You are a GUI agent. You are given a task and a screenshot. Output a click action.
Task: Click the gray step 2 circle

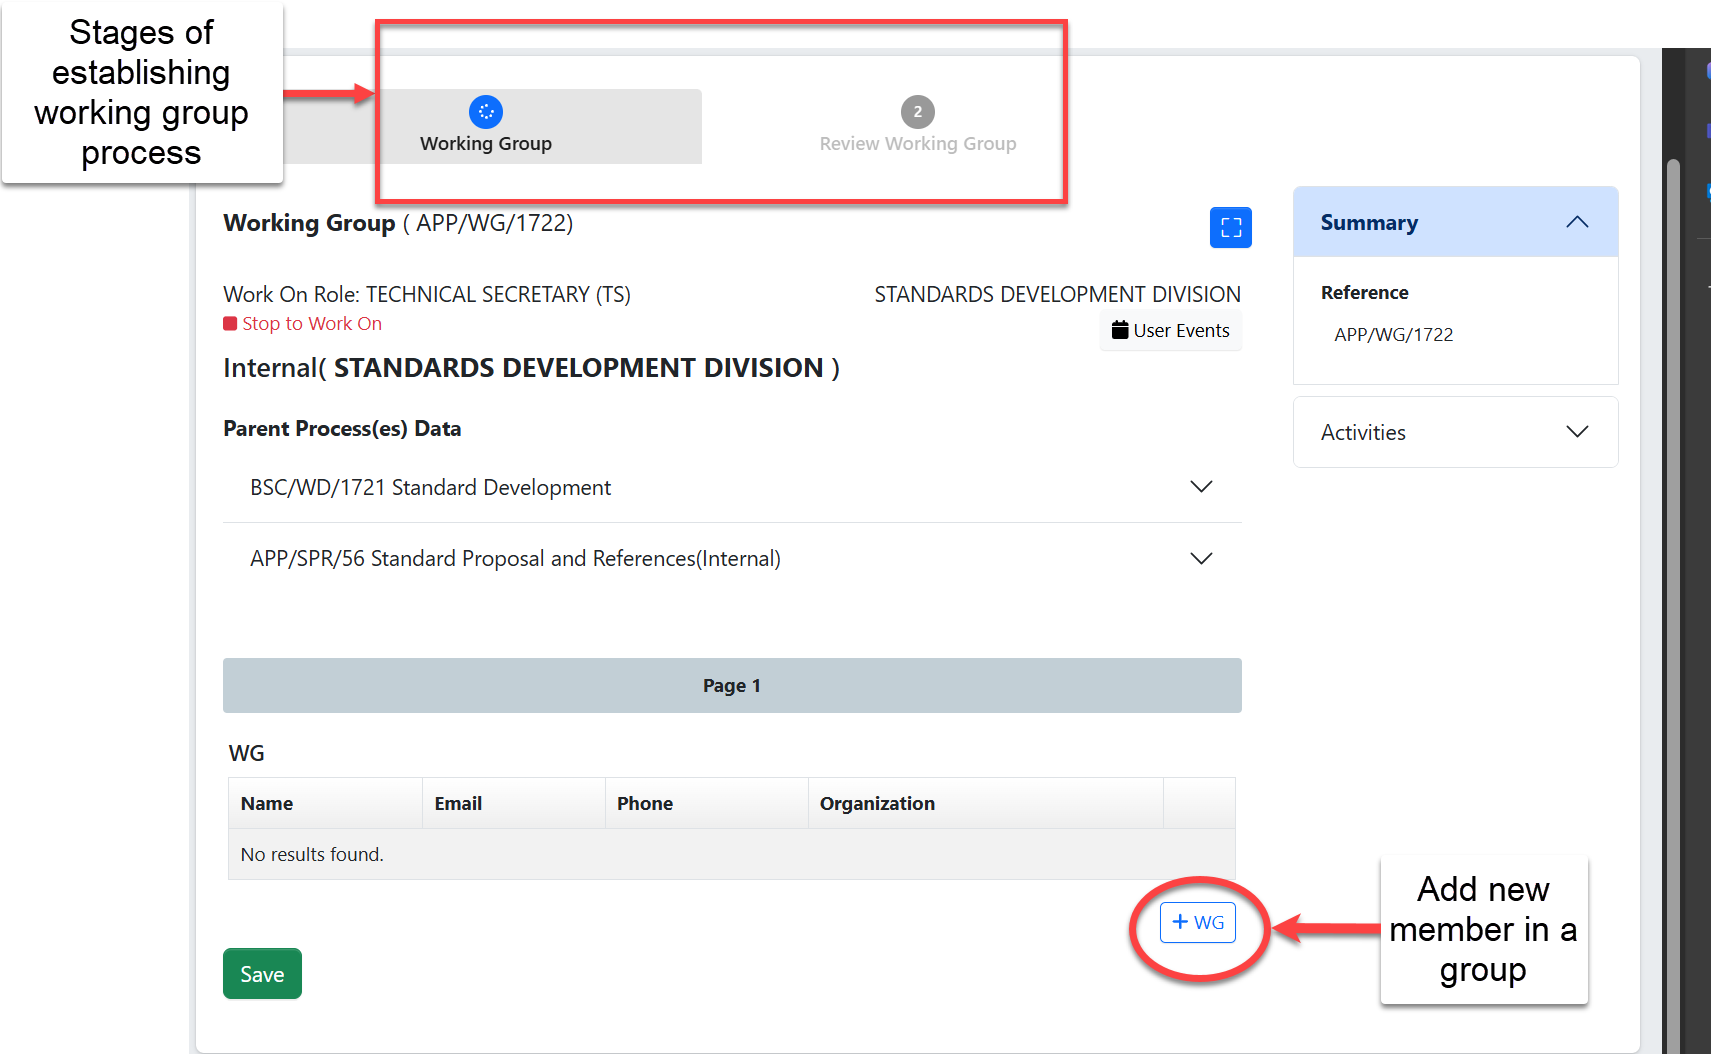[917, 112]
